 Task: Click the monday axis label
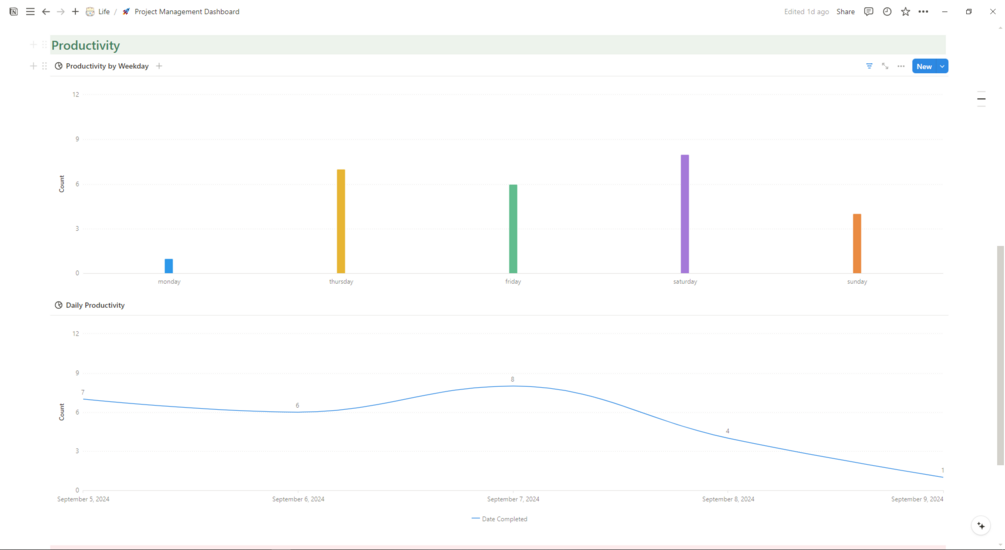169,281
